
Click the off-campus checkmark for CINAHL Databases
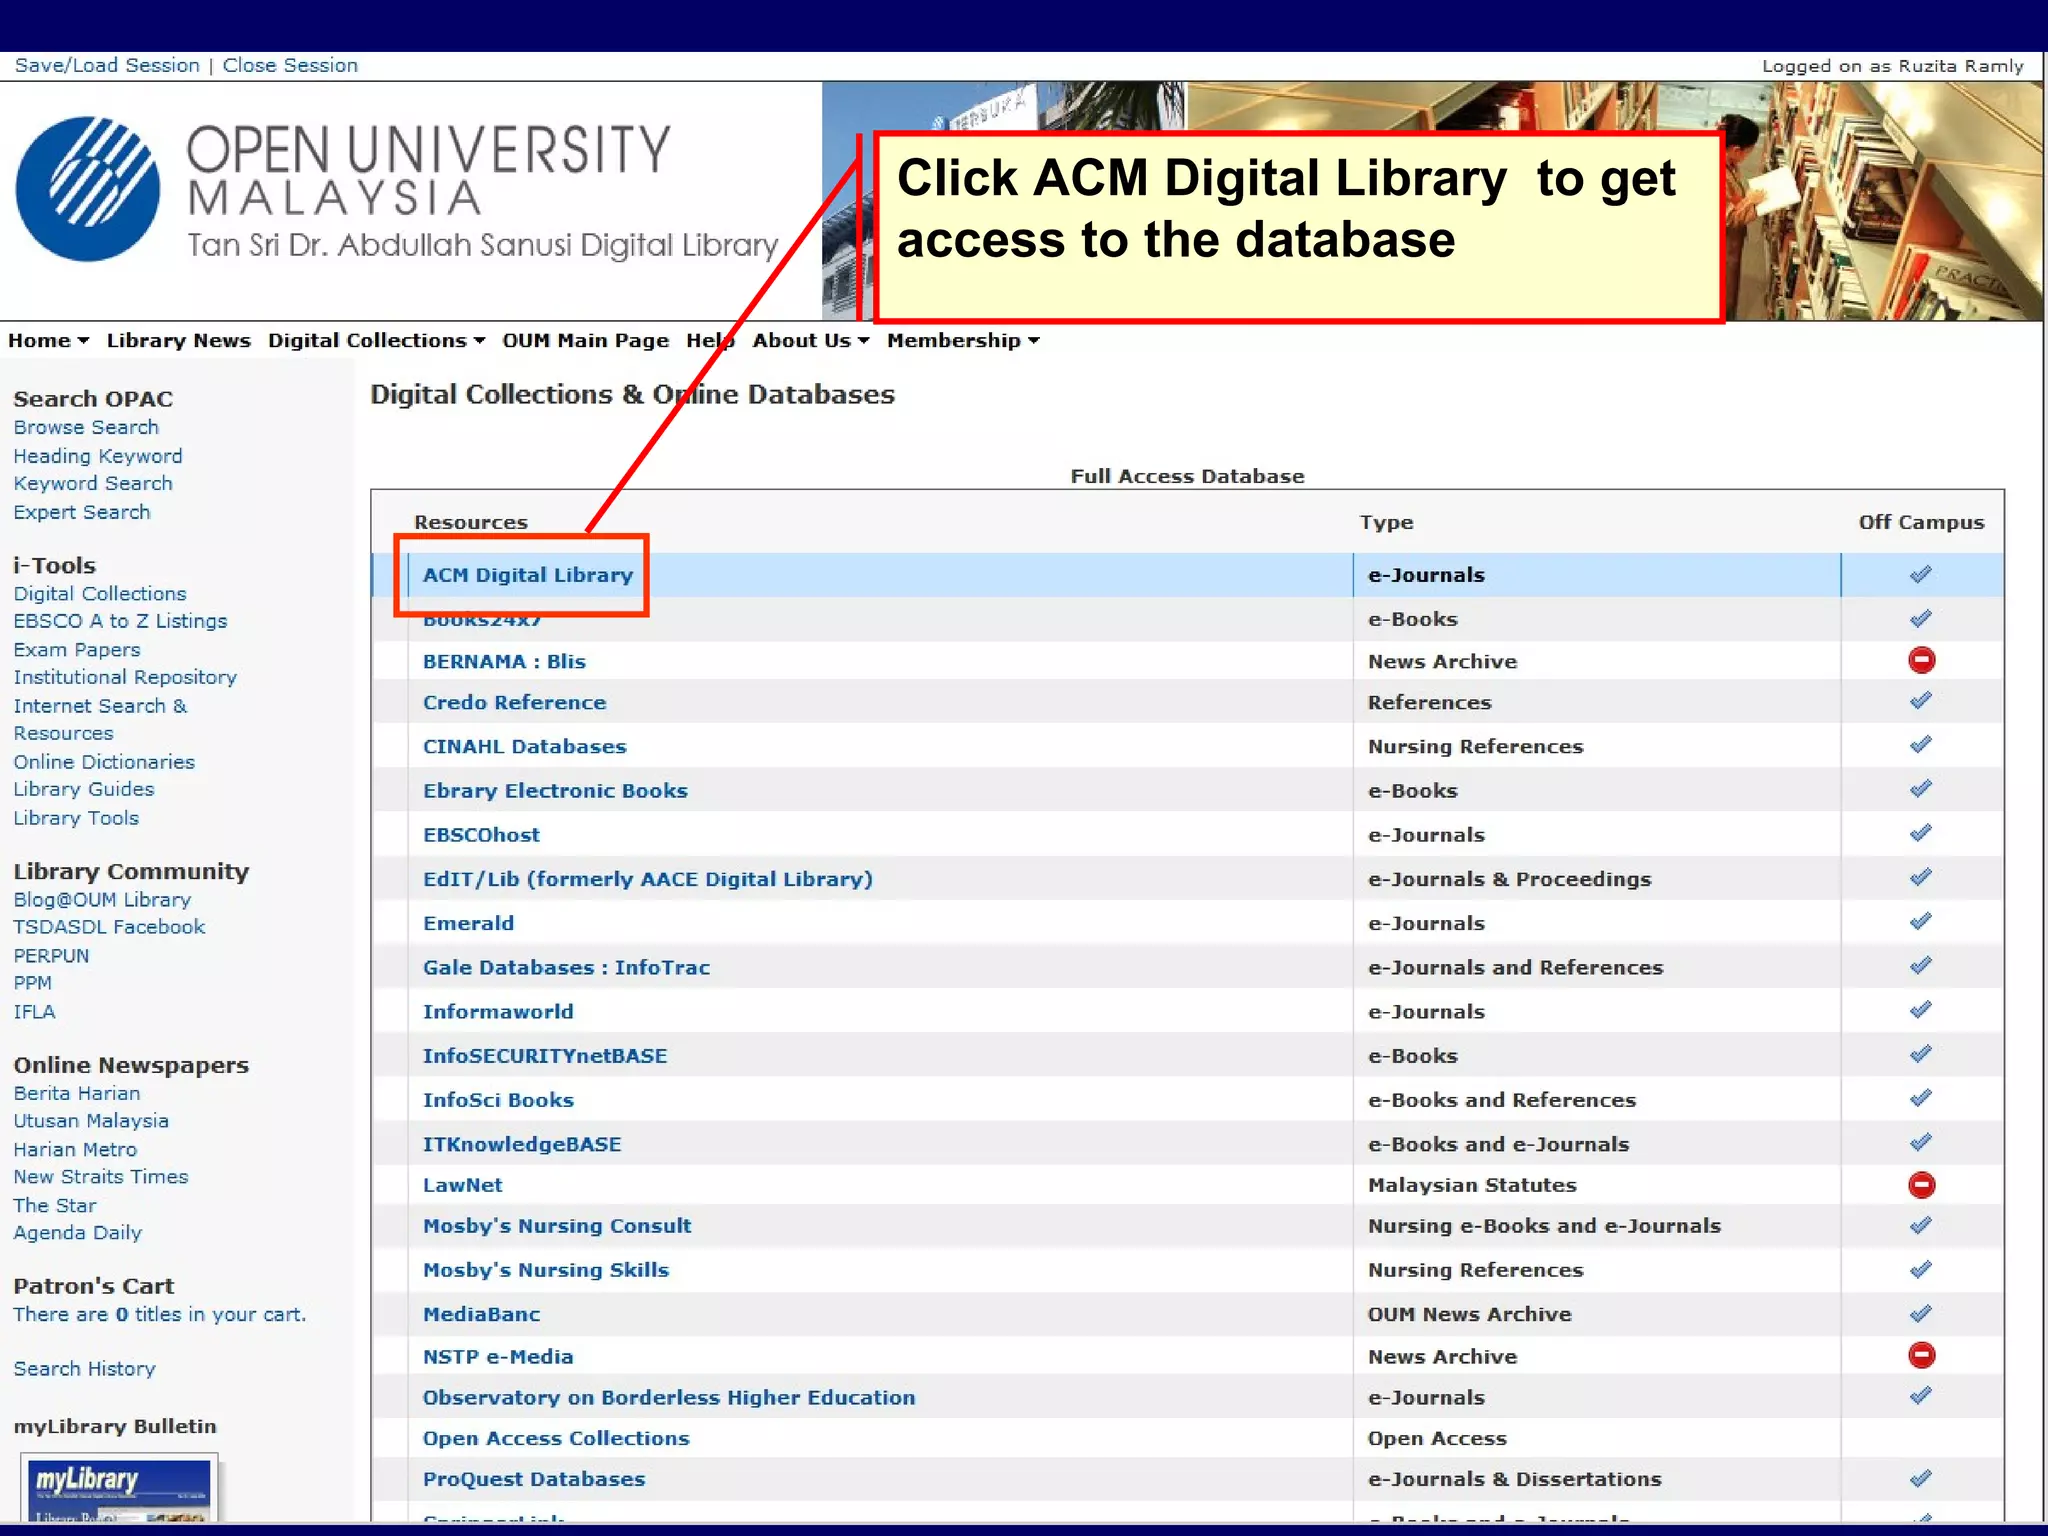point(1920,745)
